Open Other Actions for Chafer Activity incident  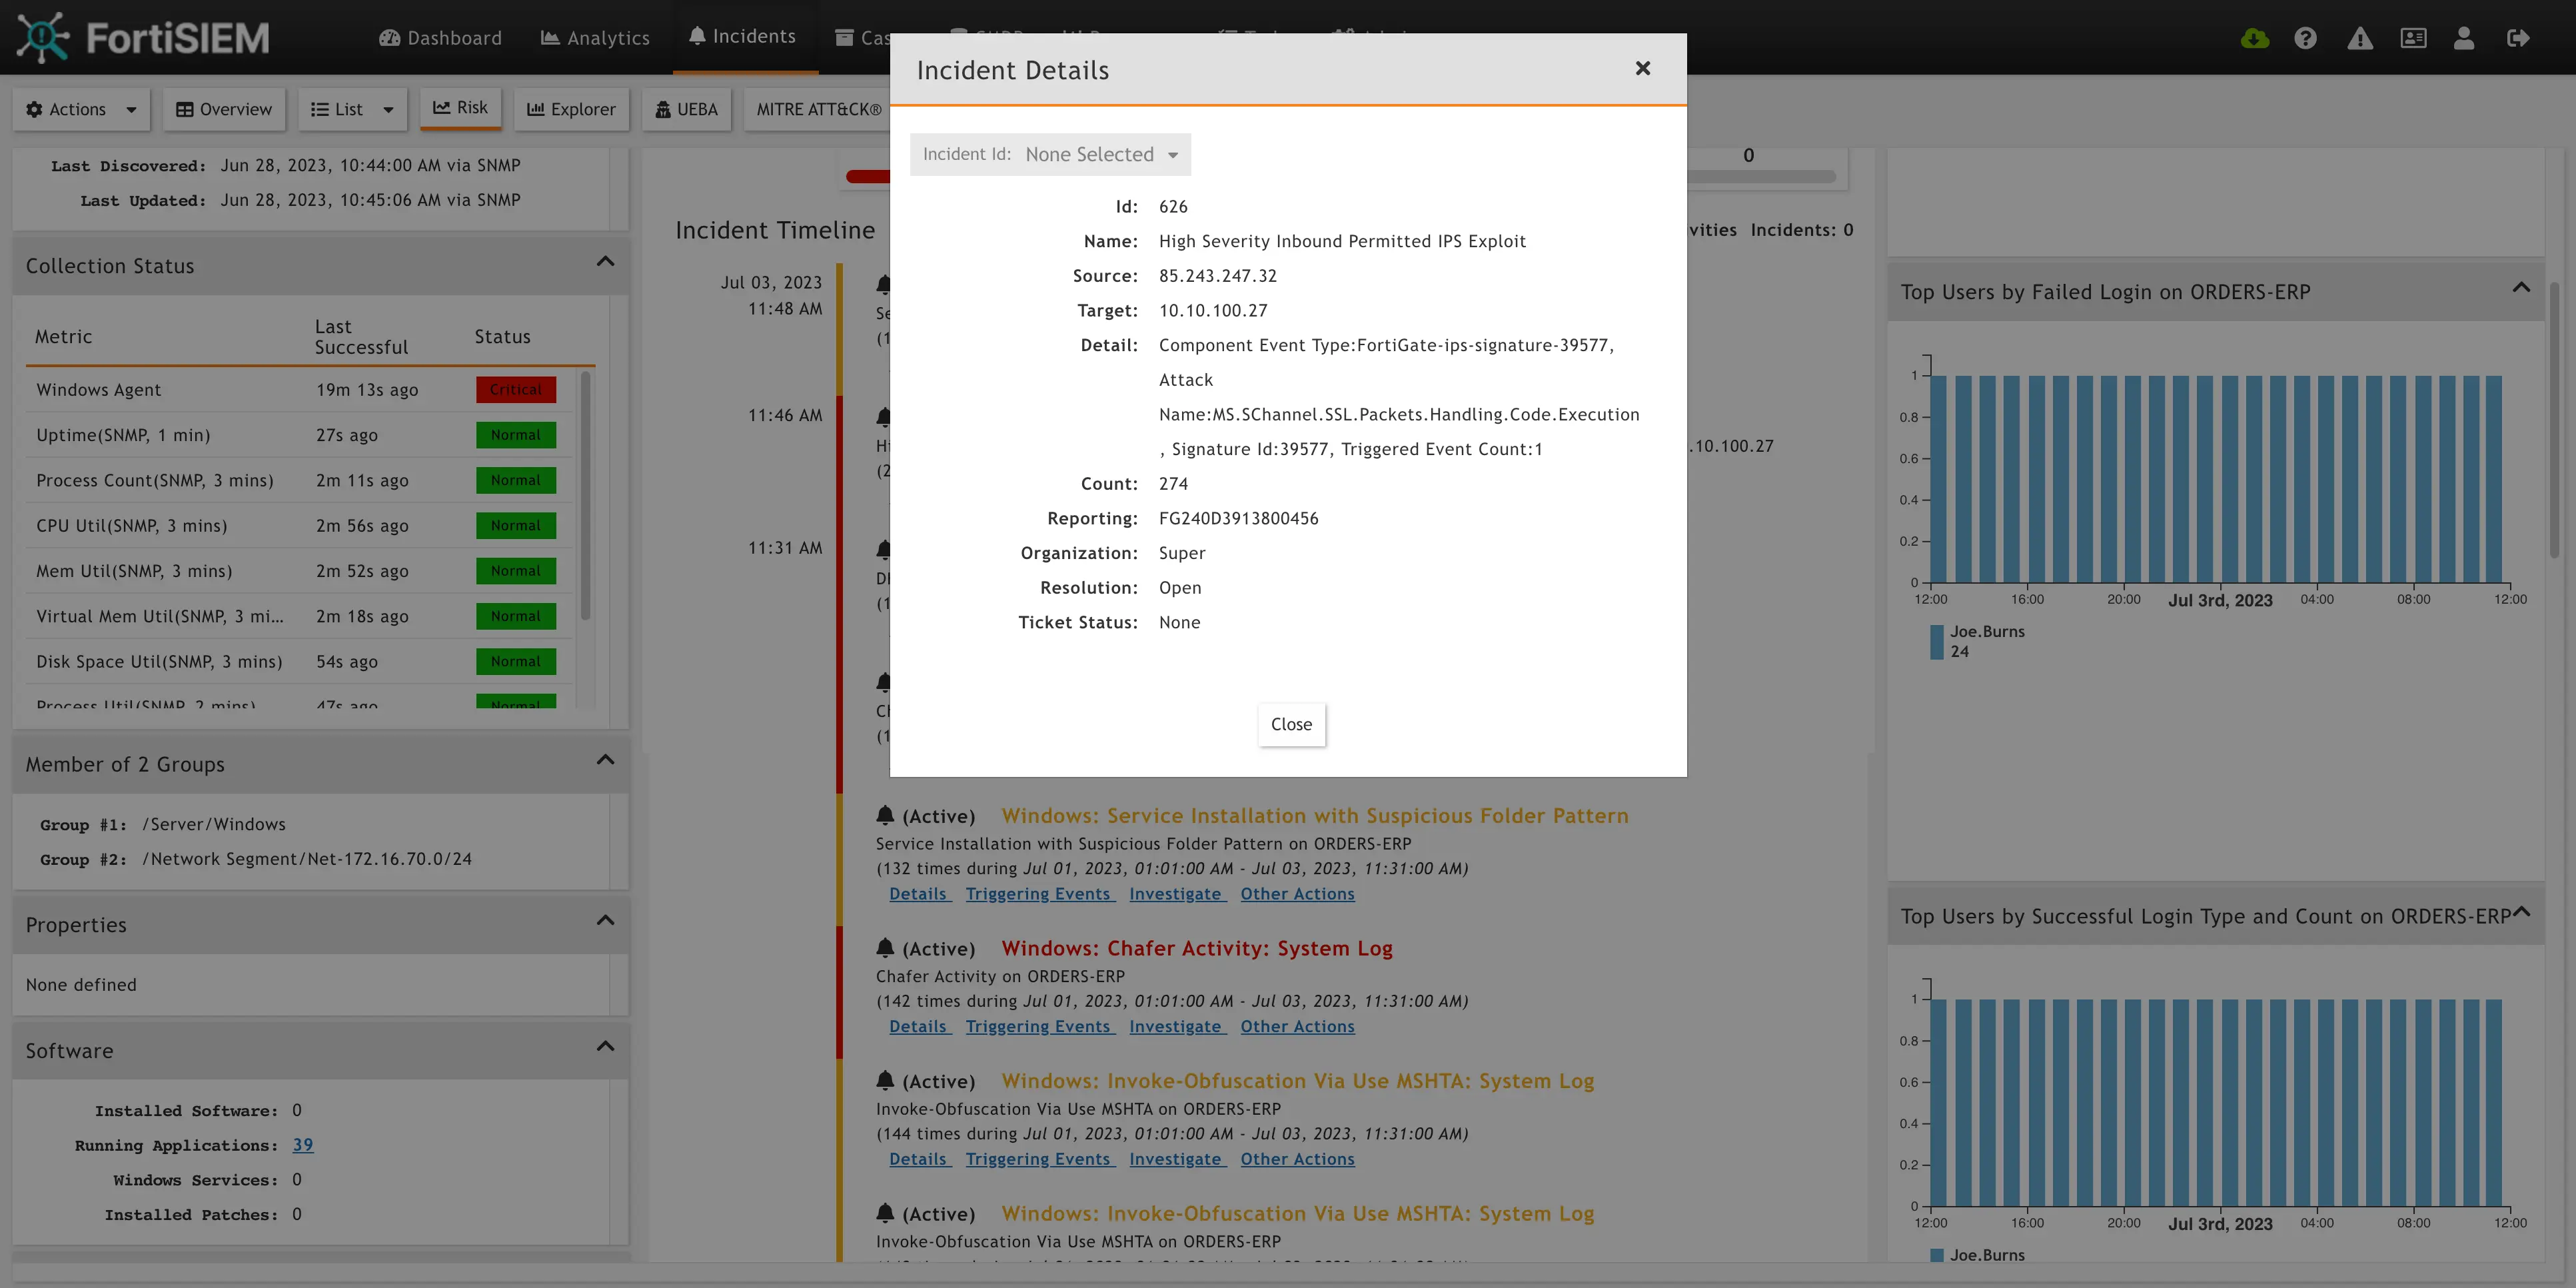[1297, 1026]
